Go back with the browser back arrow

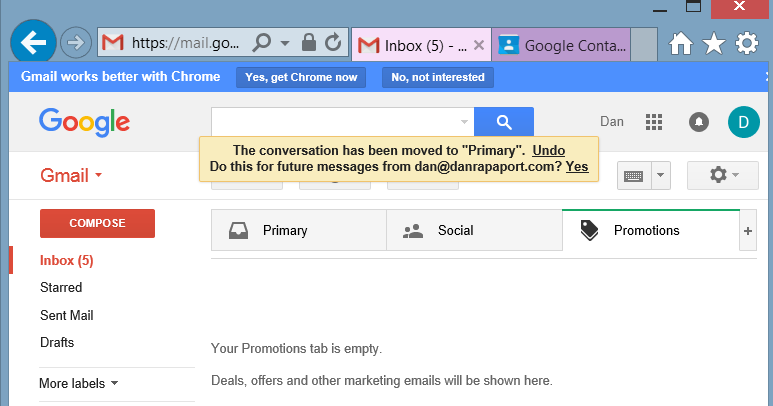pyautogui.click(x=34, y=42)
